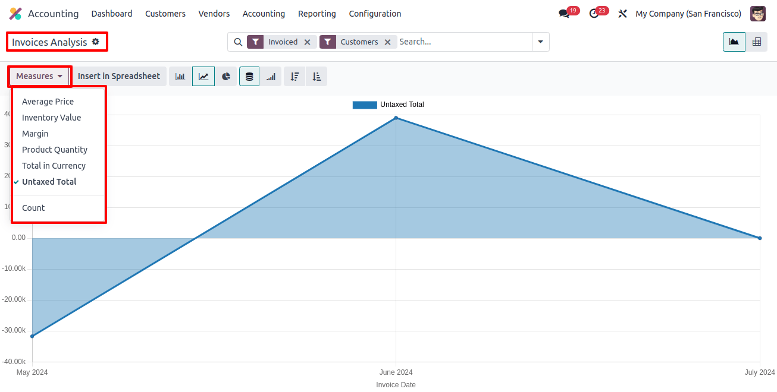Open the messages conversations icon
Viewport: 777px width, 392px height.
coord(564,14)
